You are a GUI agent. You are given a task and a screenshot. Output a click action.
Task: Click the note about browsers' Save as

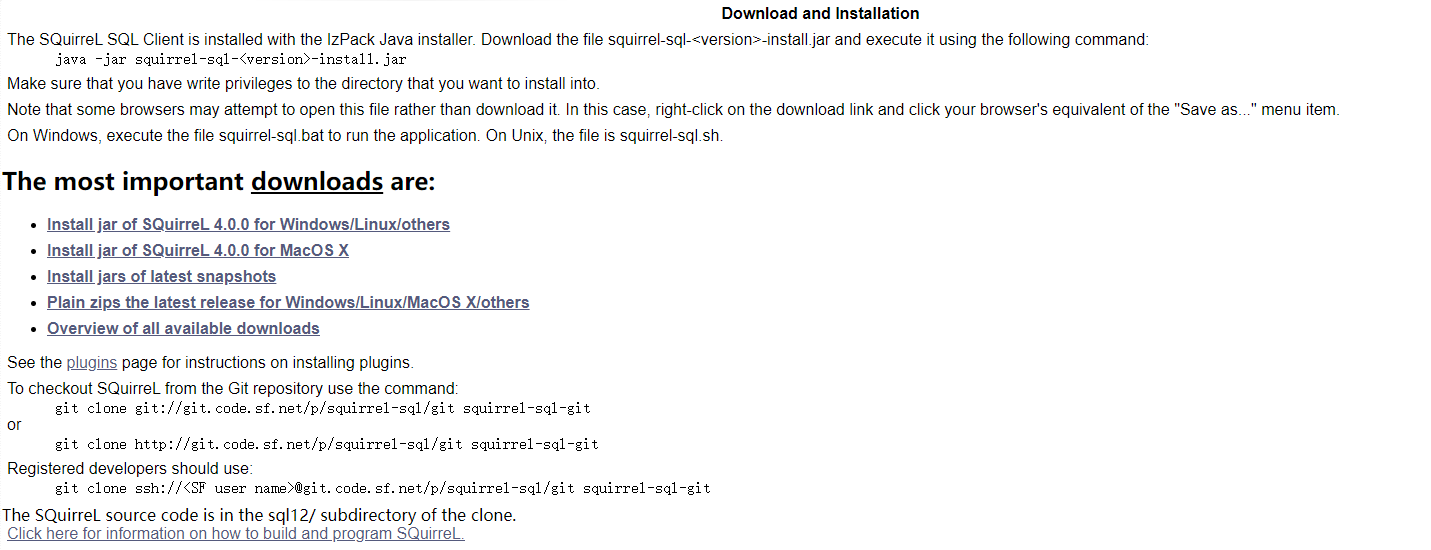[x=672, y=110]
